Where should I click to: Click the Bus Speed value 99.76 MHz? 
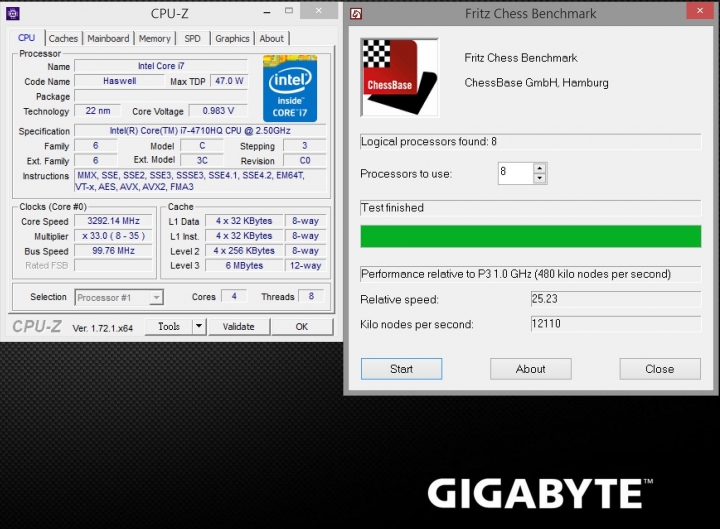tap(113, 251)
